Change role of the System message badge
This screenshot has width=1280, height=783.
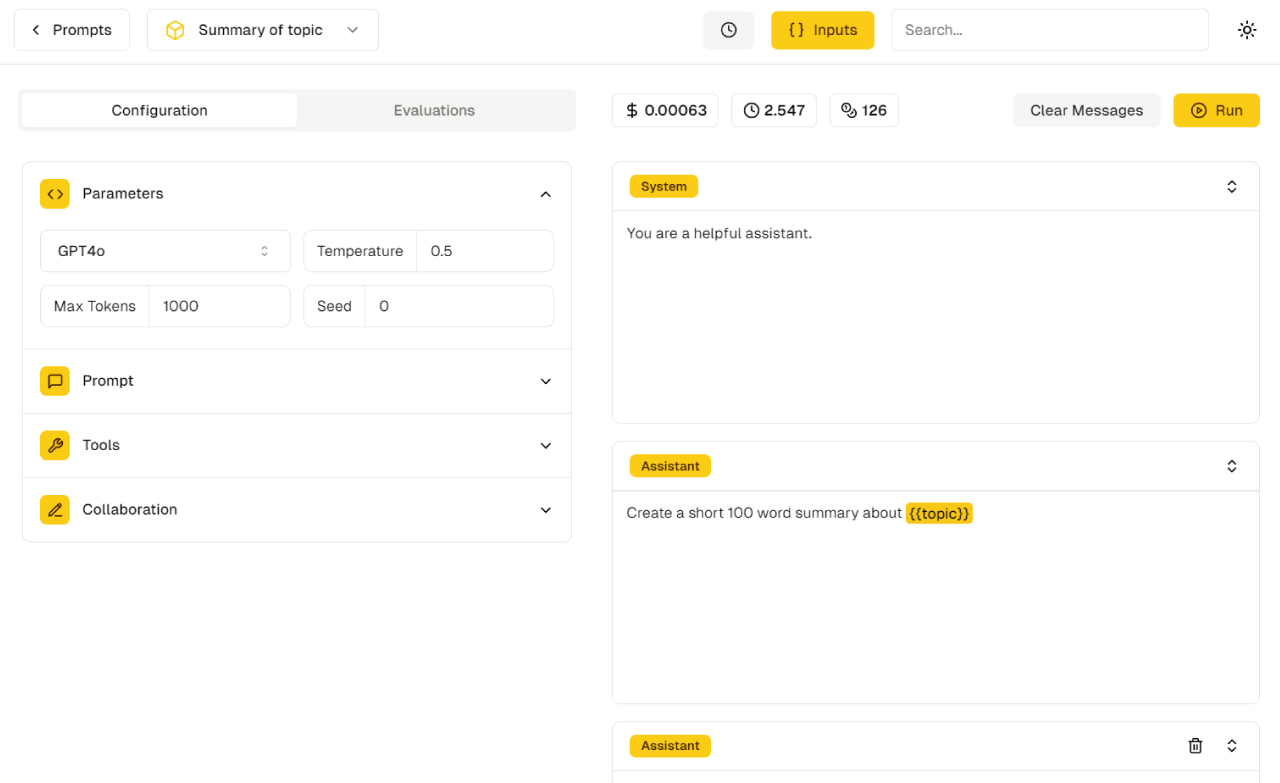point(663,186)
